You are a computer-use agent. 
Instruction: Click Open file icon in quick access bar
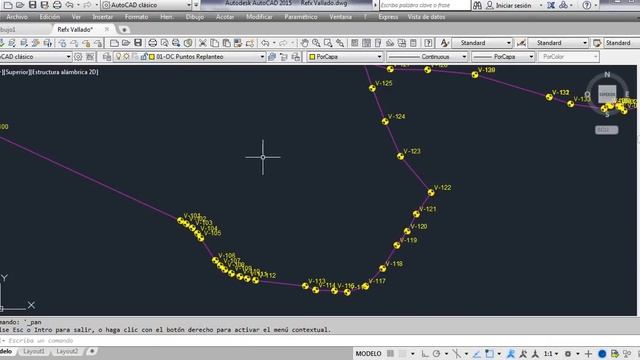pos(20,5)
